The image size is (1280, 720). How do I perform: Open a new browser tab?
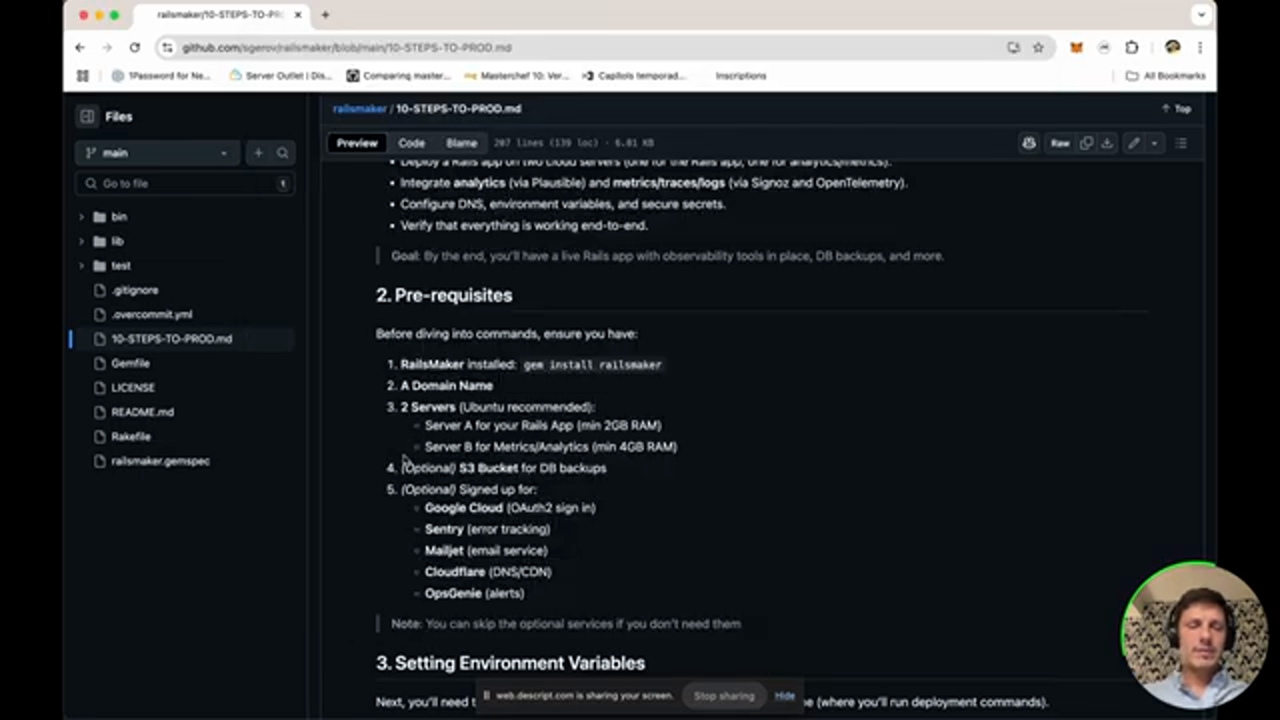pos(325,15)
